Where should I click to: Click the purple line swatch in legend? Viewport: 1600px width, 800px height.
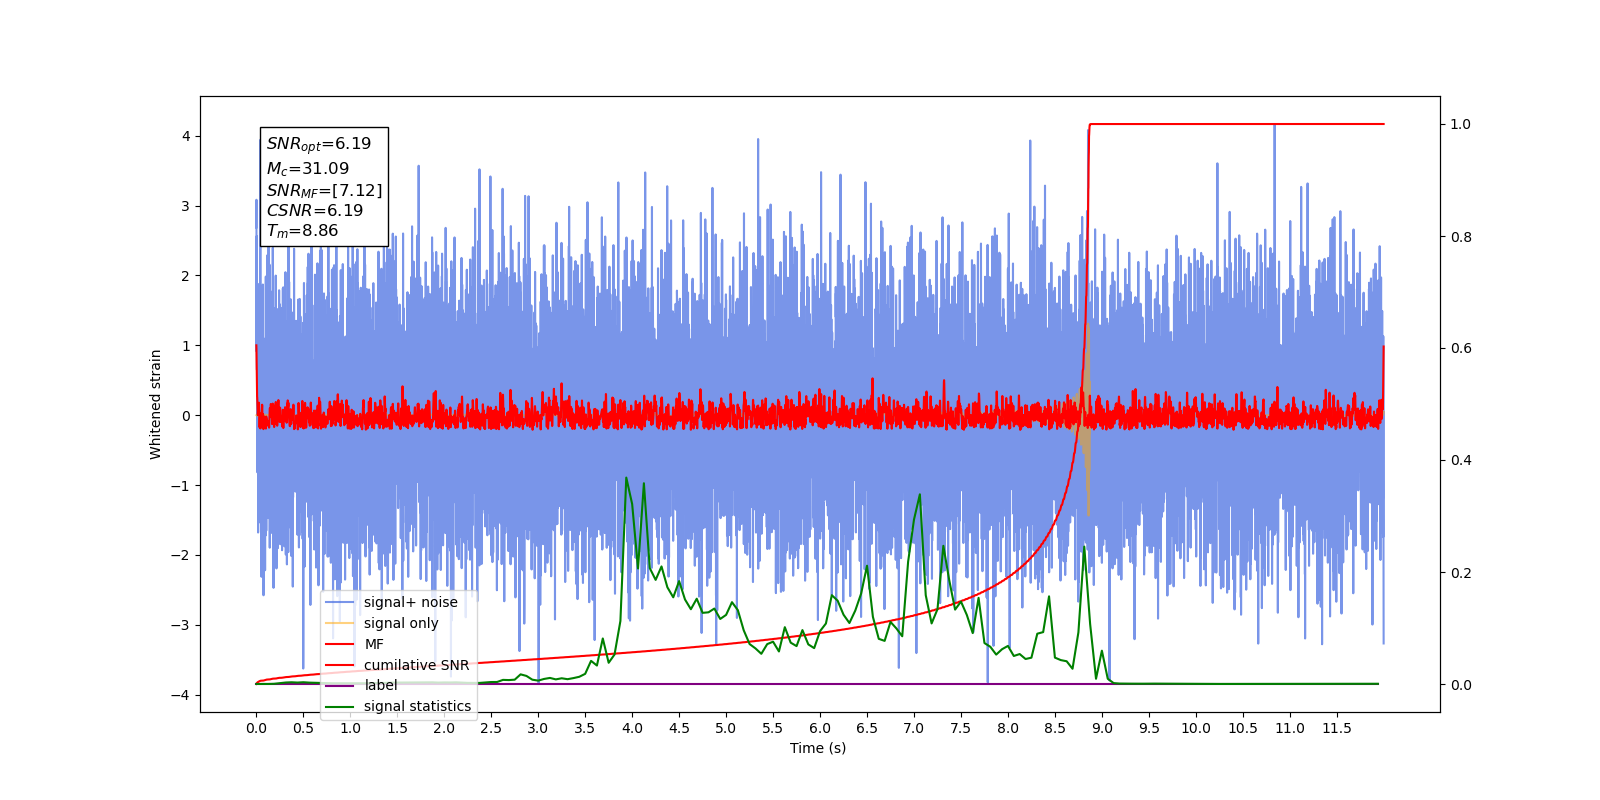tap(340, 685)
